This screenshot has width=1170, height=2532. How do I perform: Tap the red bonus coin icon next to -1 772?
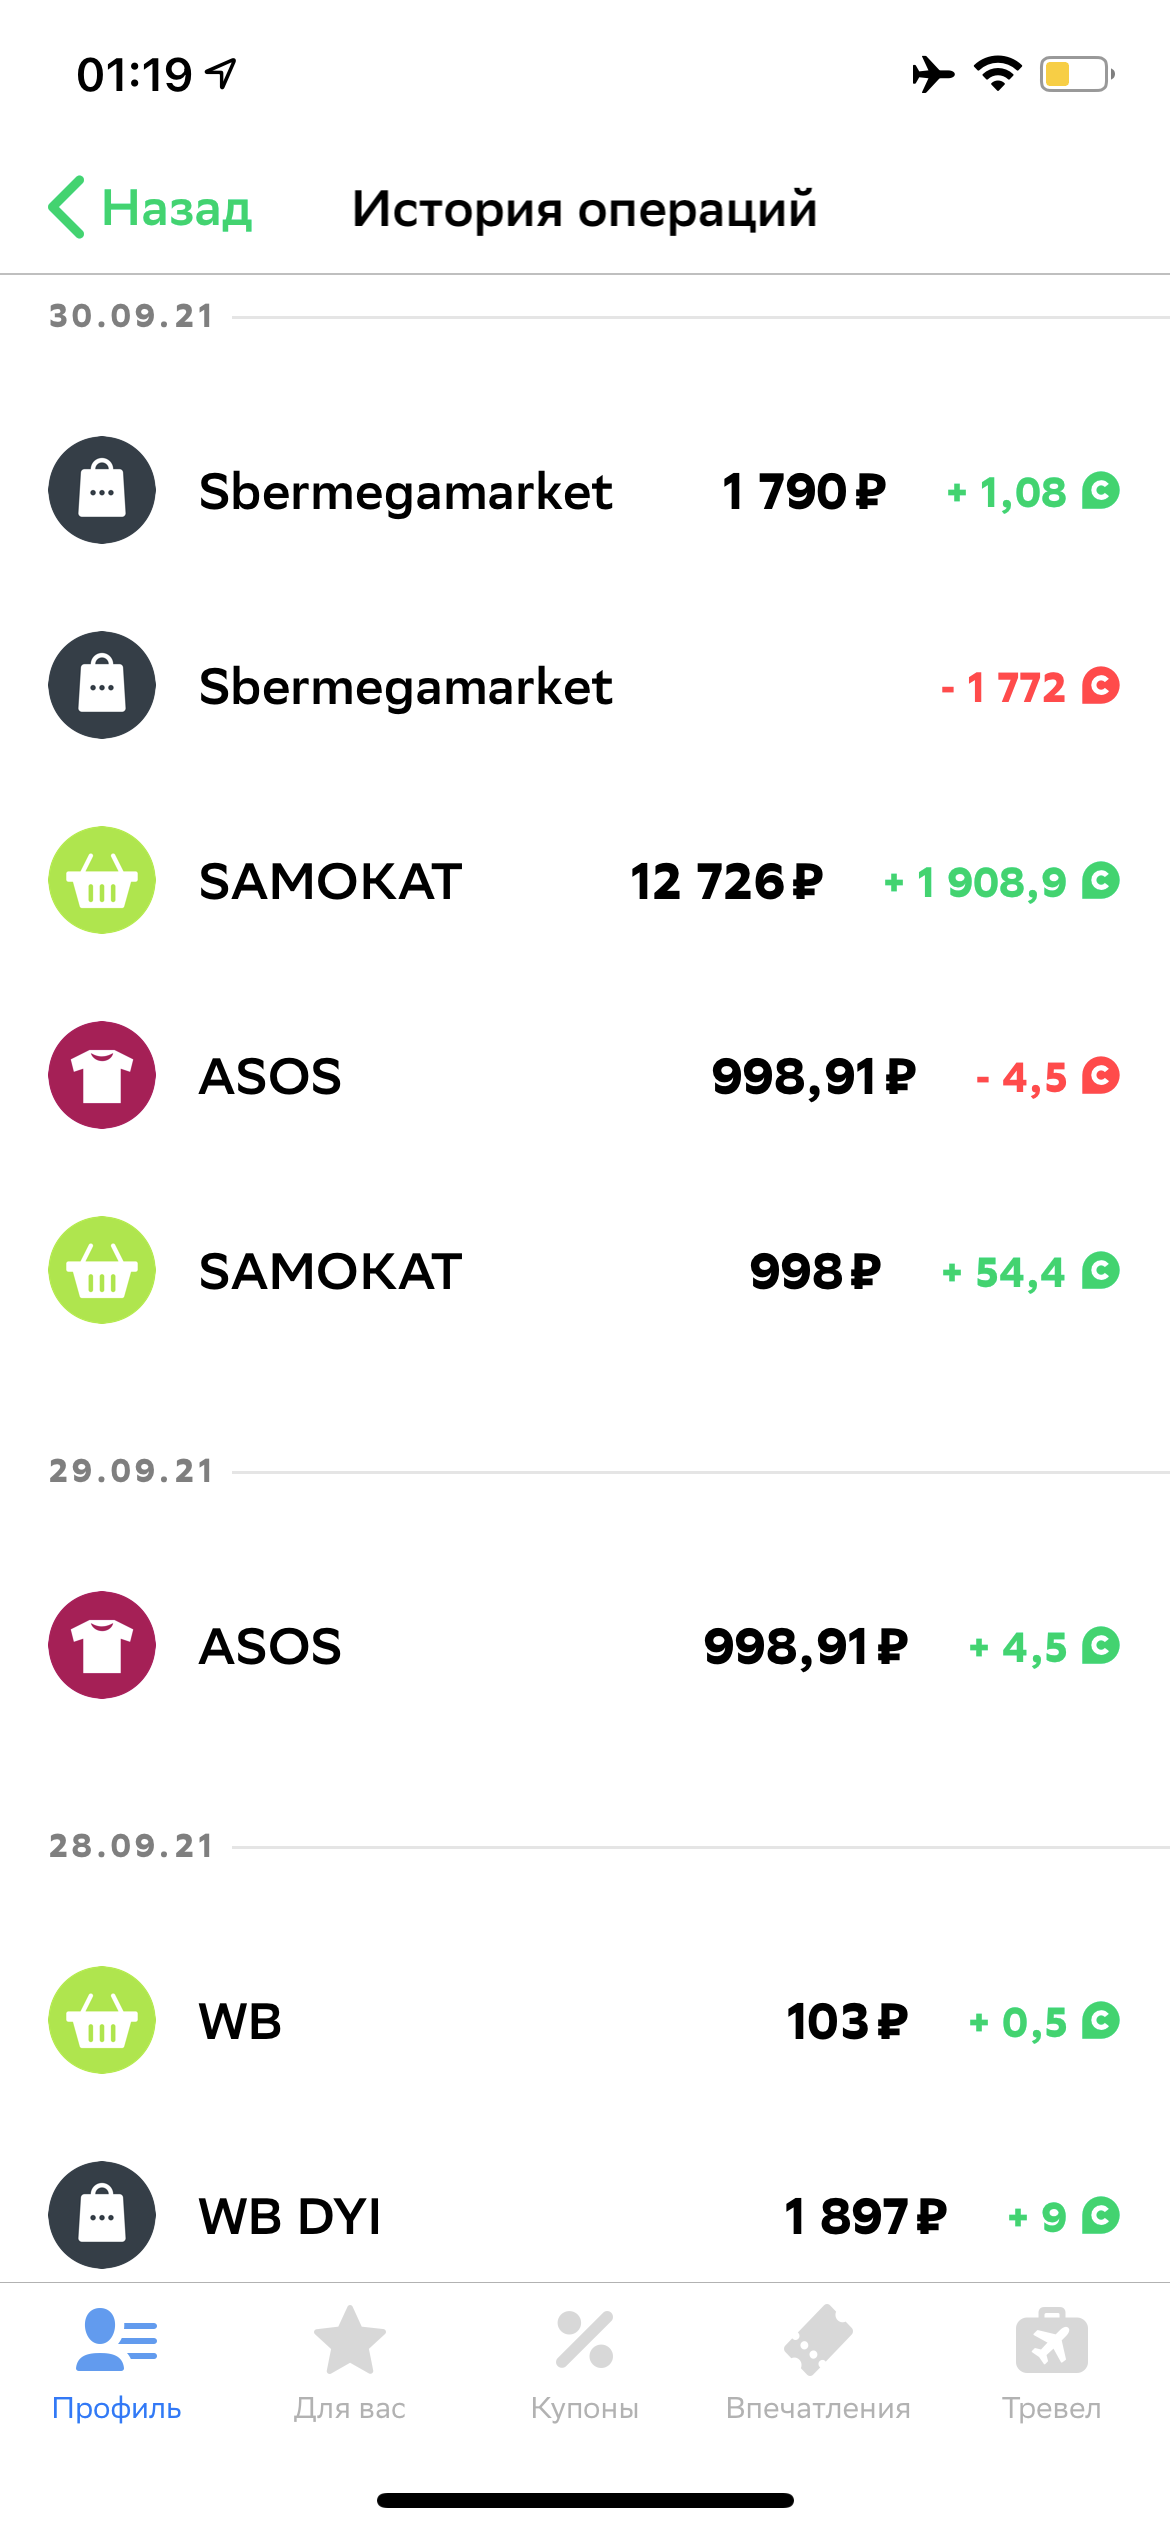point(1100,686)
